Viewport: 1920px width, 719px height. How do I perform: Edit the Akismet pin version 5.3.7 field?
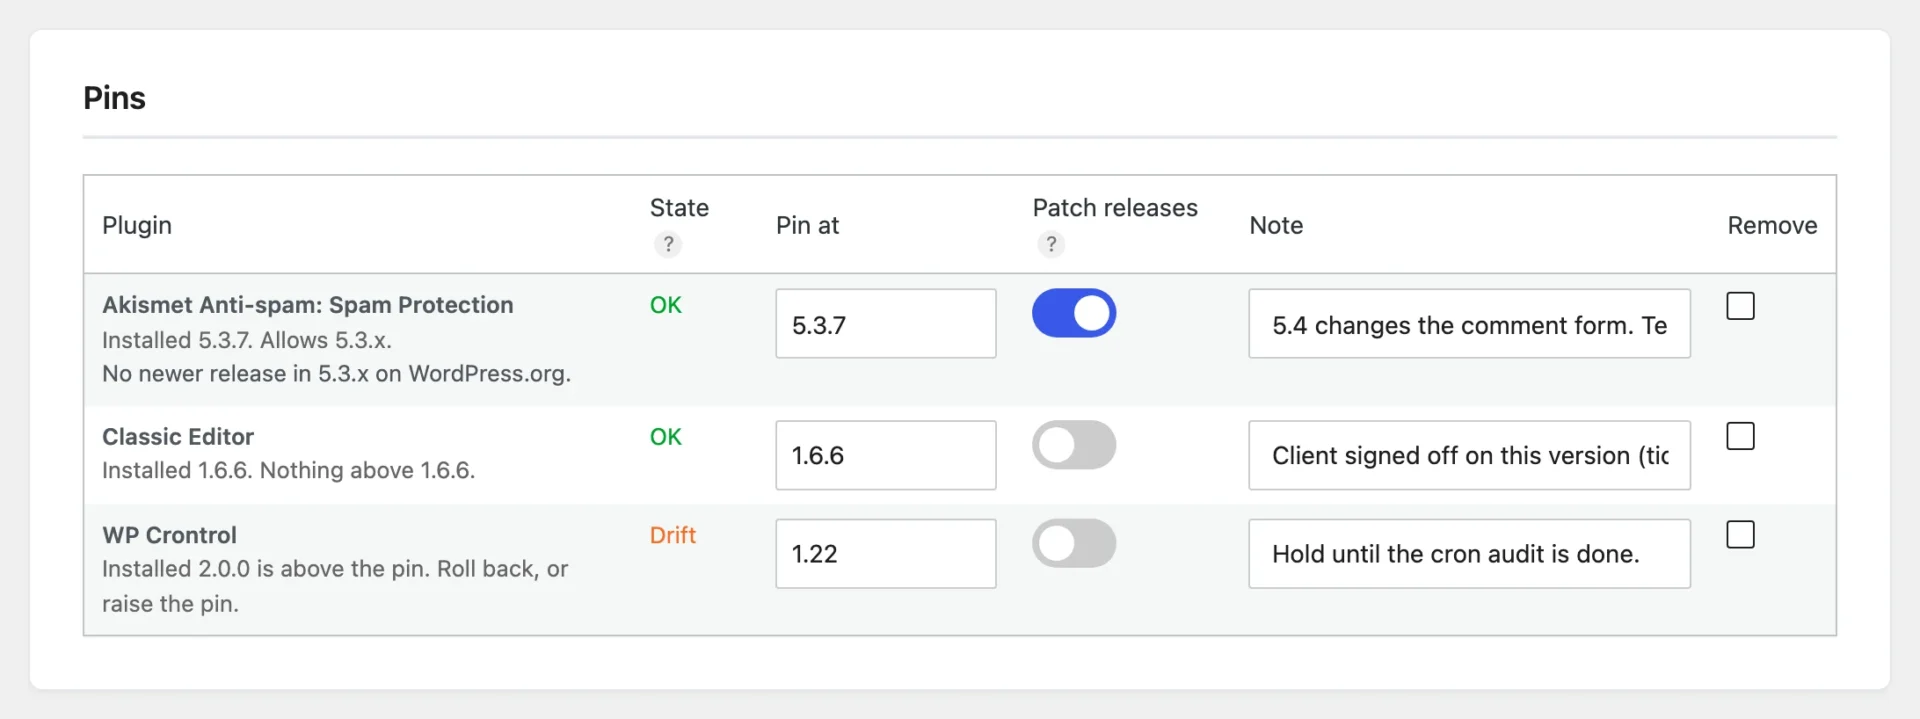point(886,324)
